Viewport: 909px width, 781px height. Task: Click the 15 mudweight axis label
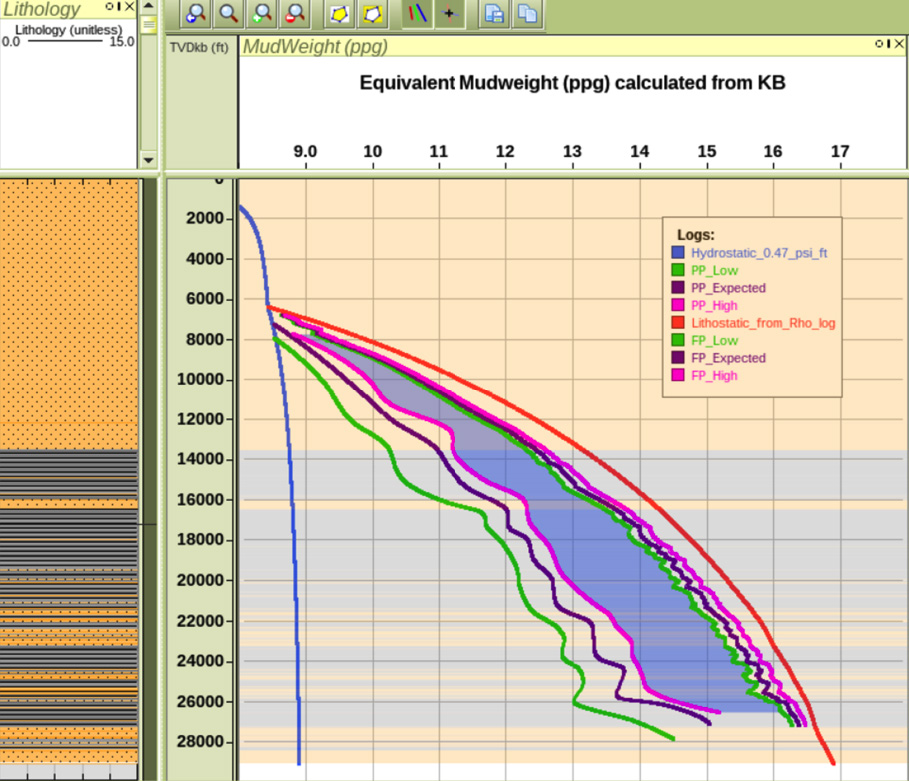707,151
